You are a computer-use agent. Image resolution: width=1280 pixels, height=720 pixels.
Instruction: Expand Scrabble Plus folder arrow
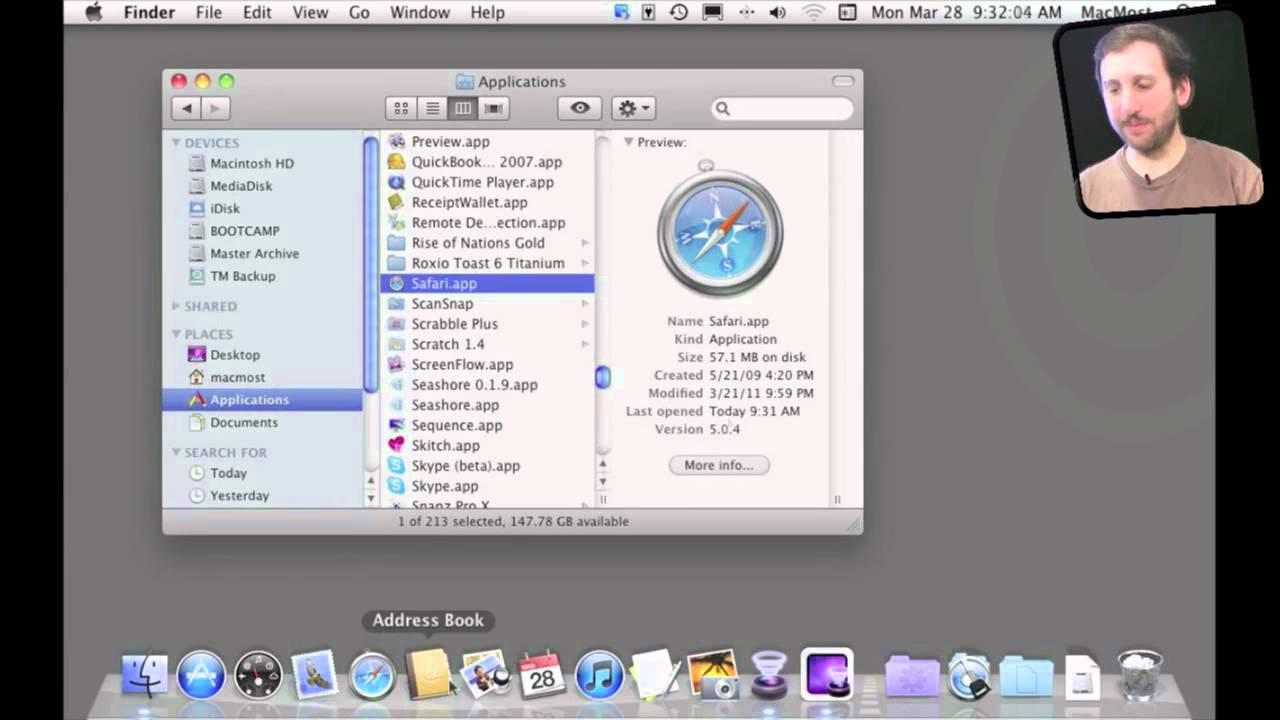pyautogui.click(x=585, y=324)
